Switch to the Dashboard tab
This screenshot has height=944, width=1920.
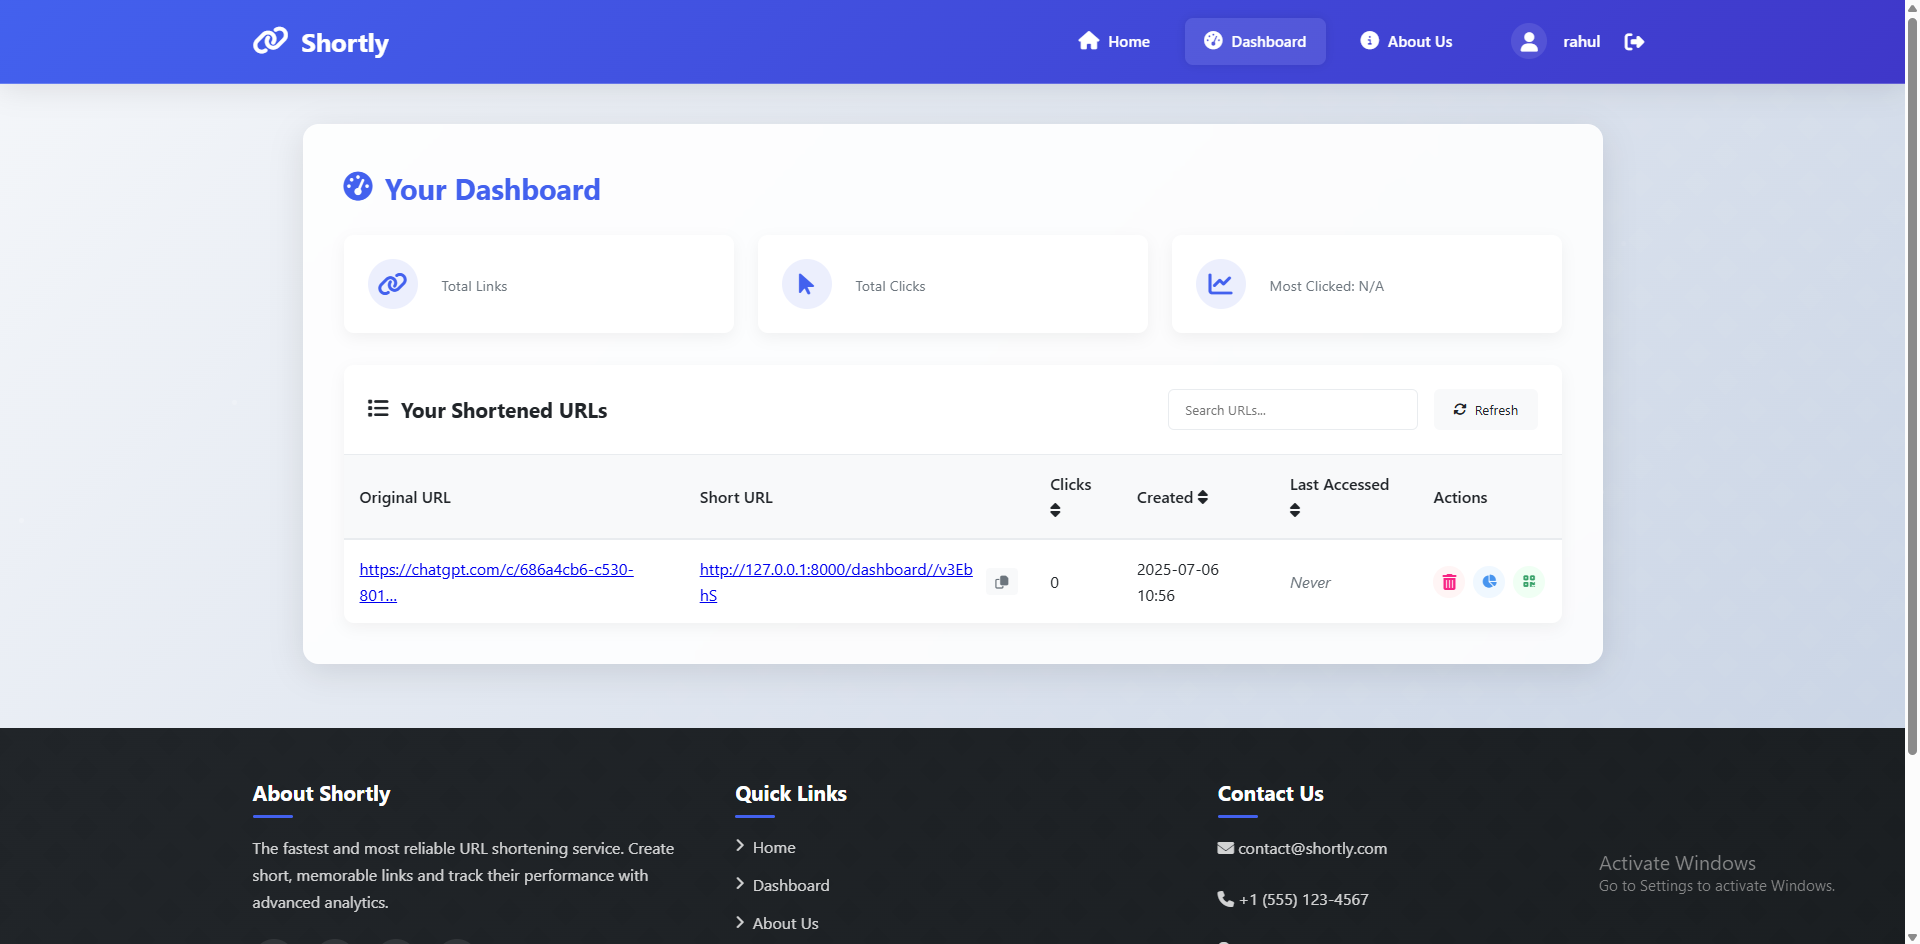coord(1255,41)
